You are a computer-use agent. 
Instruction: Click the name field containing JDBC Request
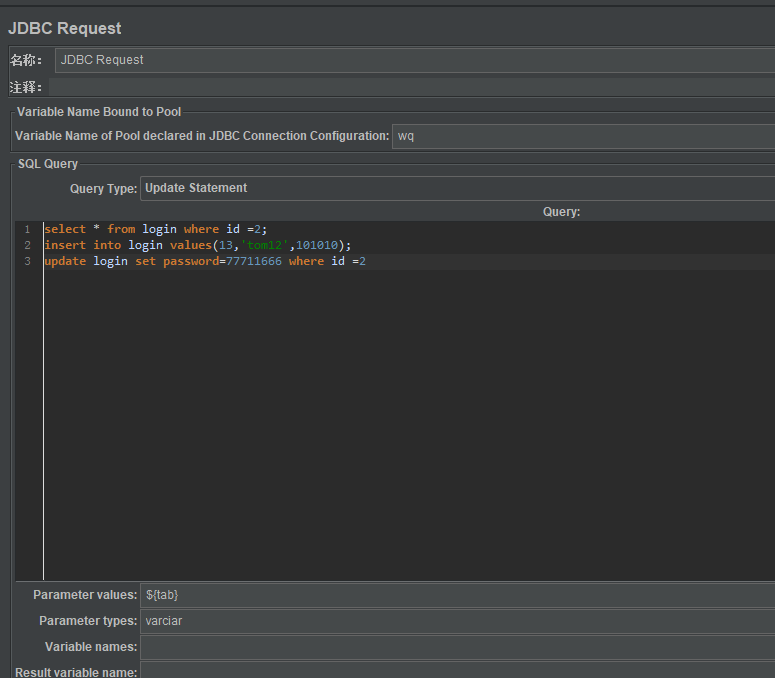pos(415,60)
